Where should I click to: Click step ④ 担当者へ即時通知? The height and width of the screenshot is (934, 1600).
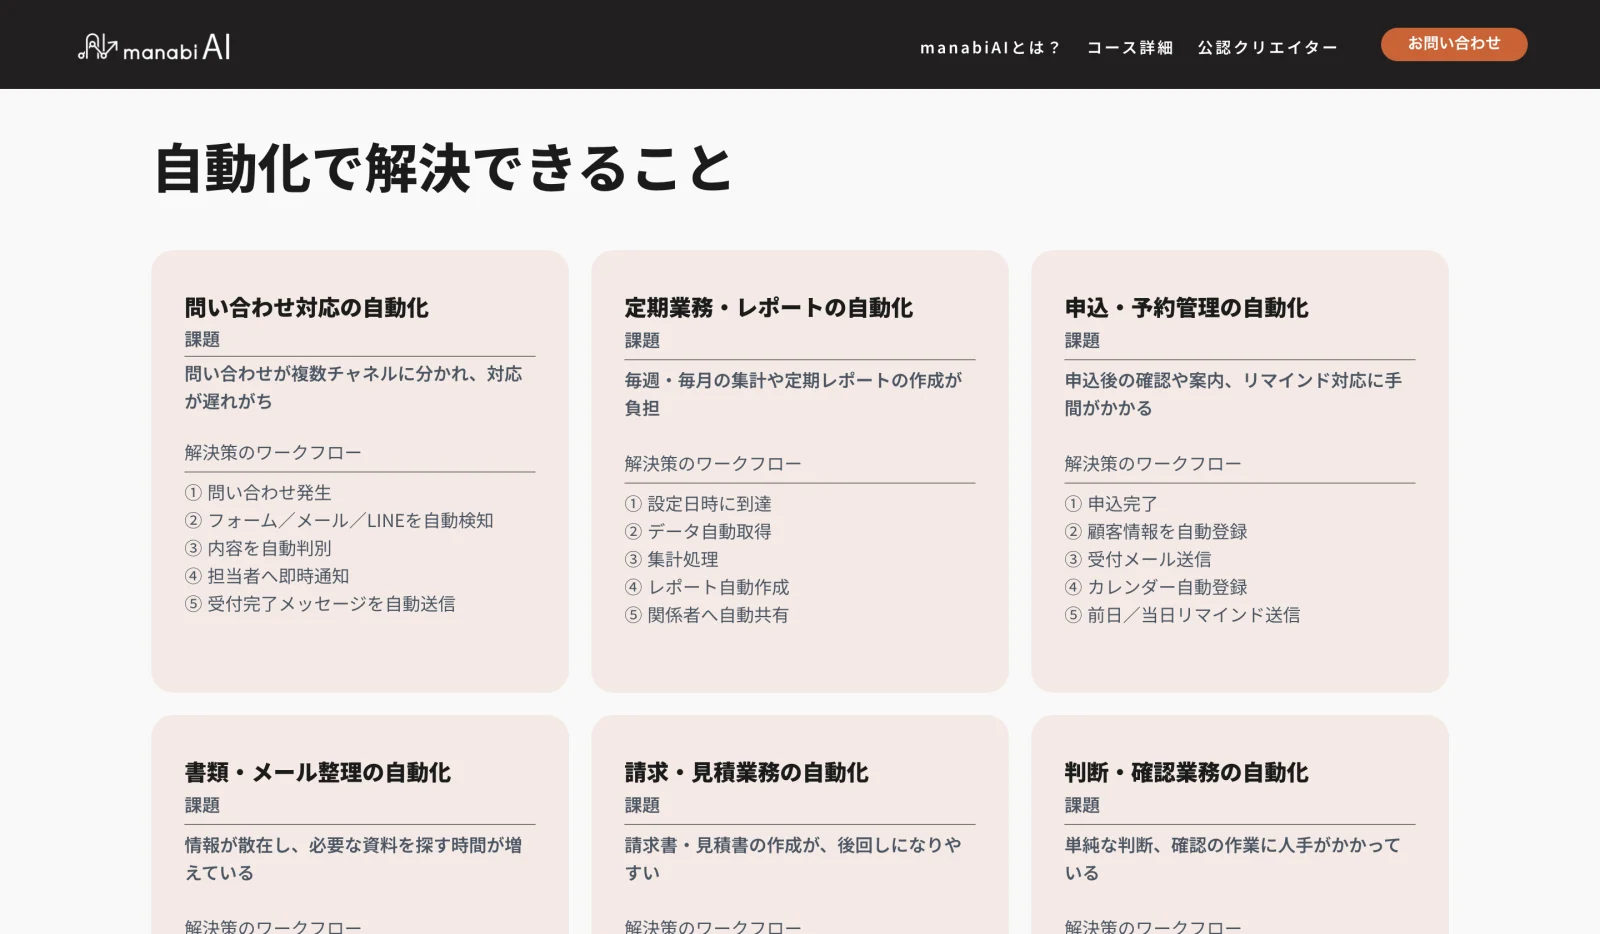point(267,577)
